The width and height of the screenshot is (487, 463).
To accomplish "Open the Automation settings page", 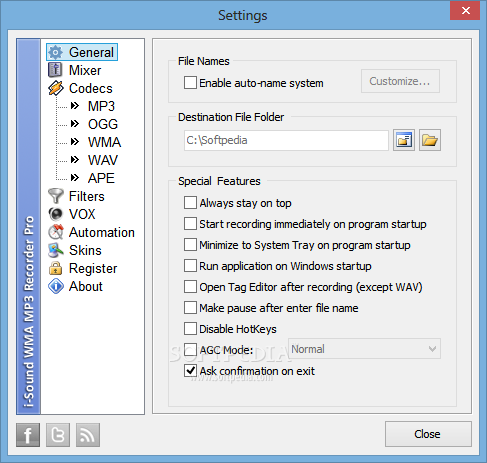I will (x=102, y=232).
